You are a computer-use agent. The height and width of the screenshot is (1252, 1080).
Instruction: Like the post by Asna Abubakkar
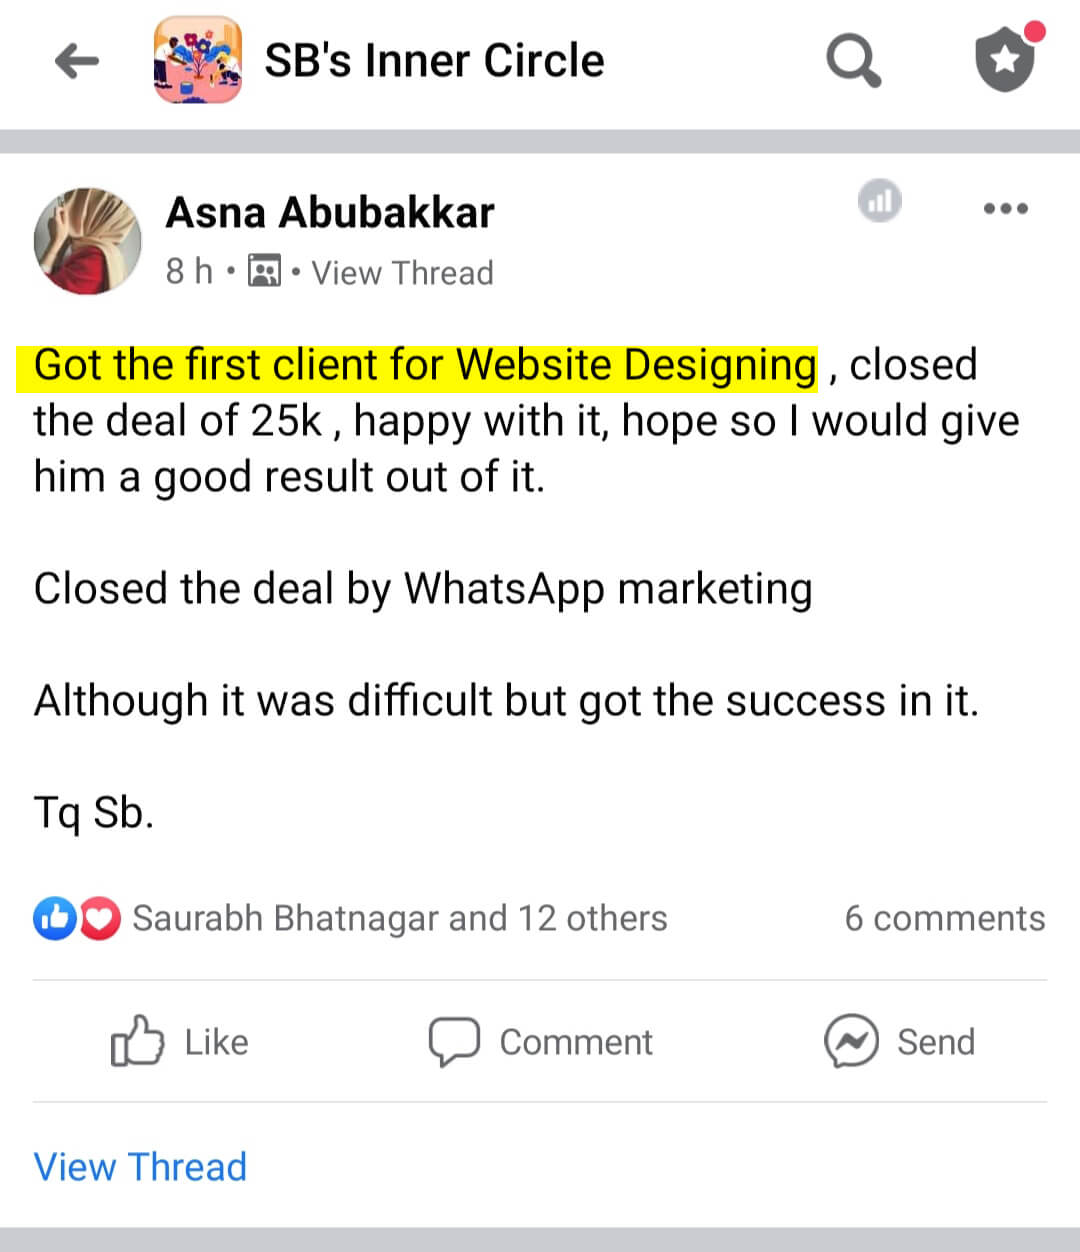click(x=178, y=1041)
